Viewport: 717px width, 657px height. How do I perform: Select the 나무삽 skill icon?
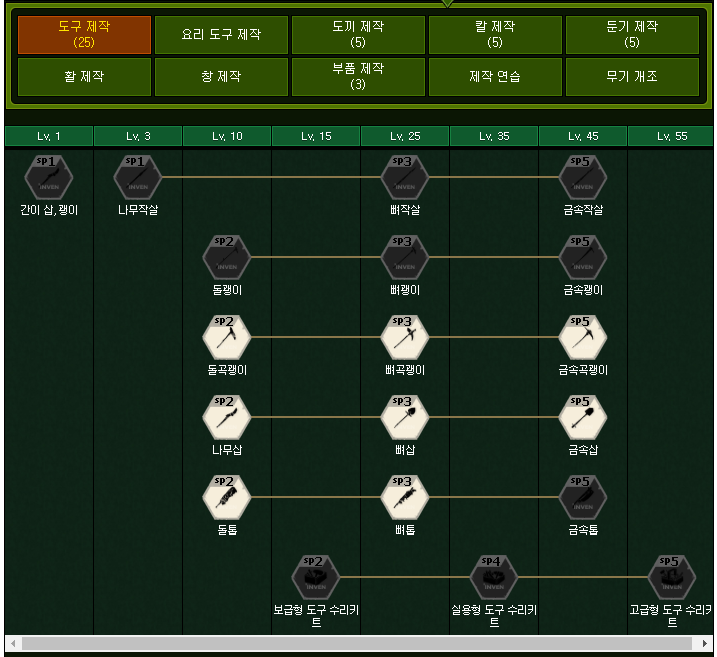(227, 417)
